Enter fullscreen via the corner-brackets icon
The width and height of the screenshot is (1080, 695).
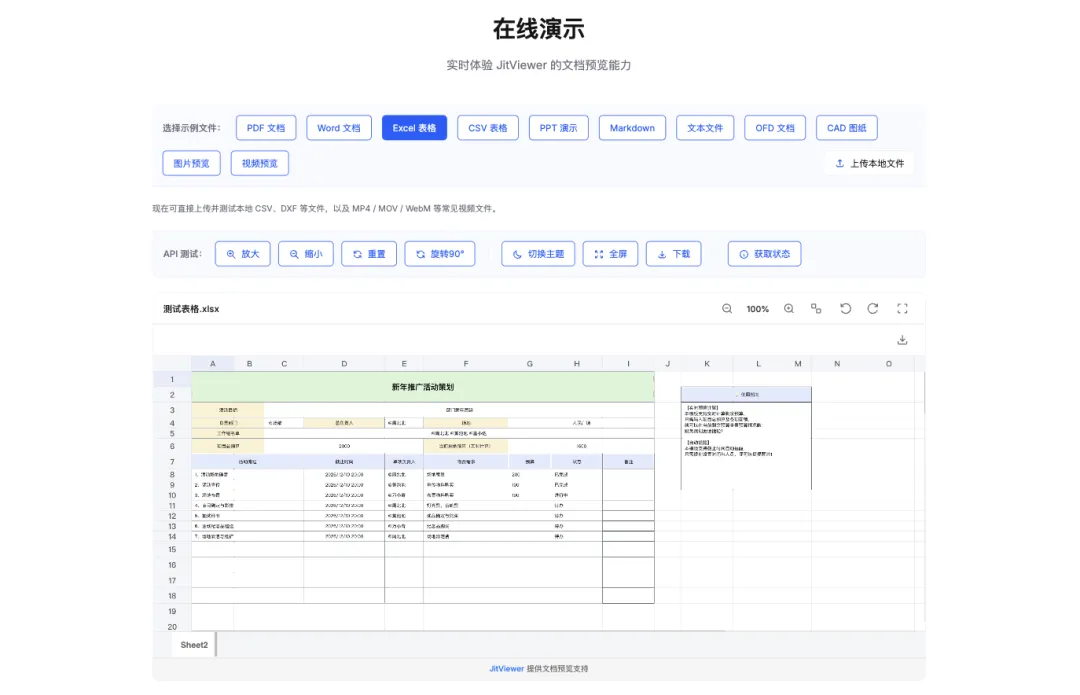[902, 309]
